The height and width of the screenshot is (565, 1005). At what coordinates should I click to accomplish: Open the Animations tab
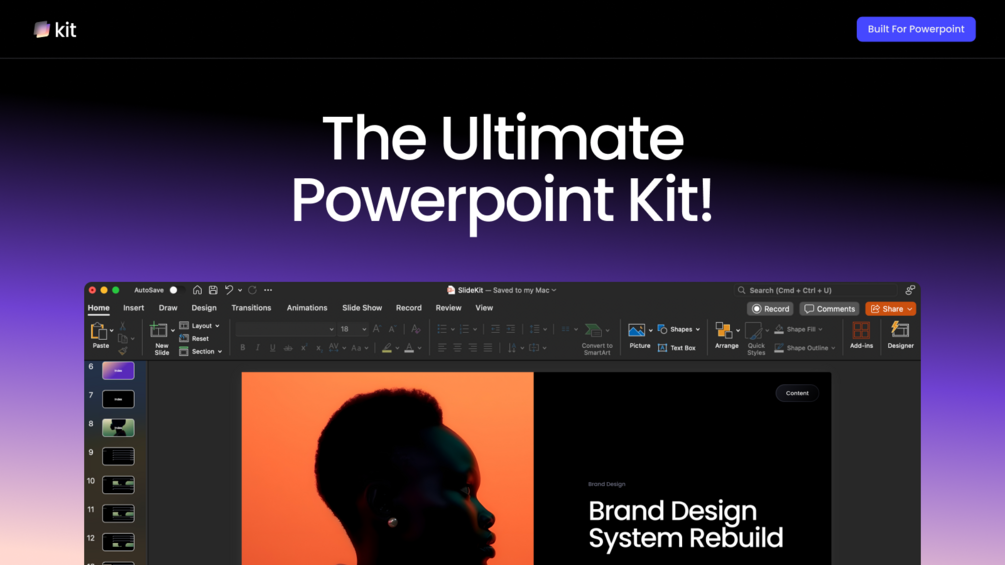(x=307, y=308)
